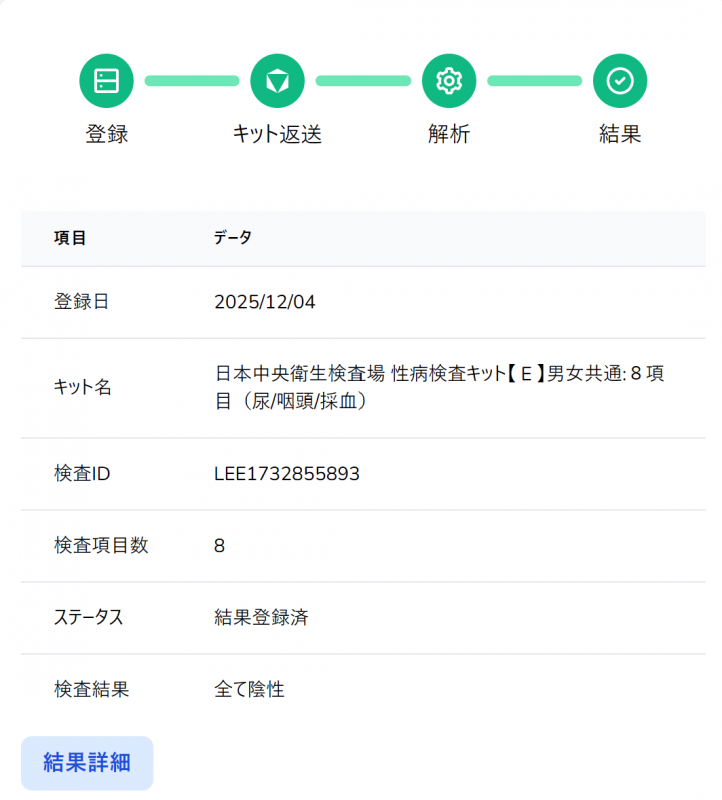Click the 結果 step checkmark icon
722x800 pixels.
coord(620,81)
